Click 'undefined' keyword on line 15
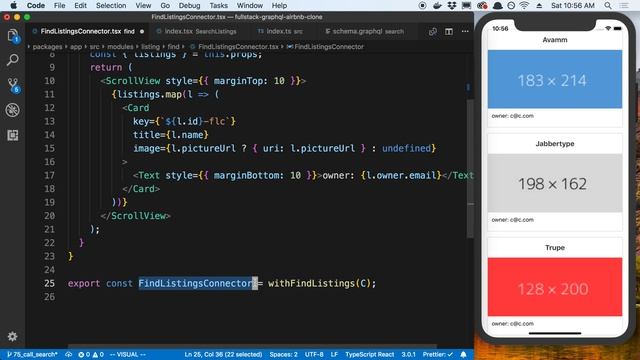 406,148
